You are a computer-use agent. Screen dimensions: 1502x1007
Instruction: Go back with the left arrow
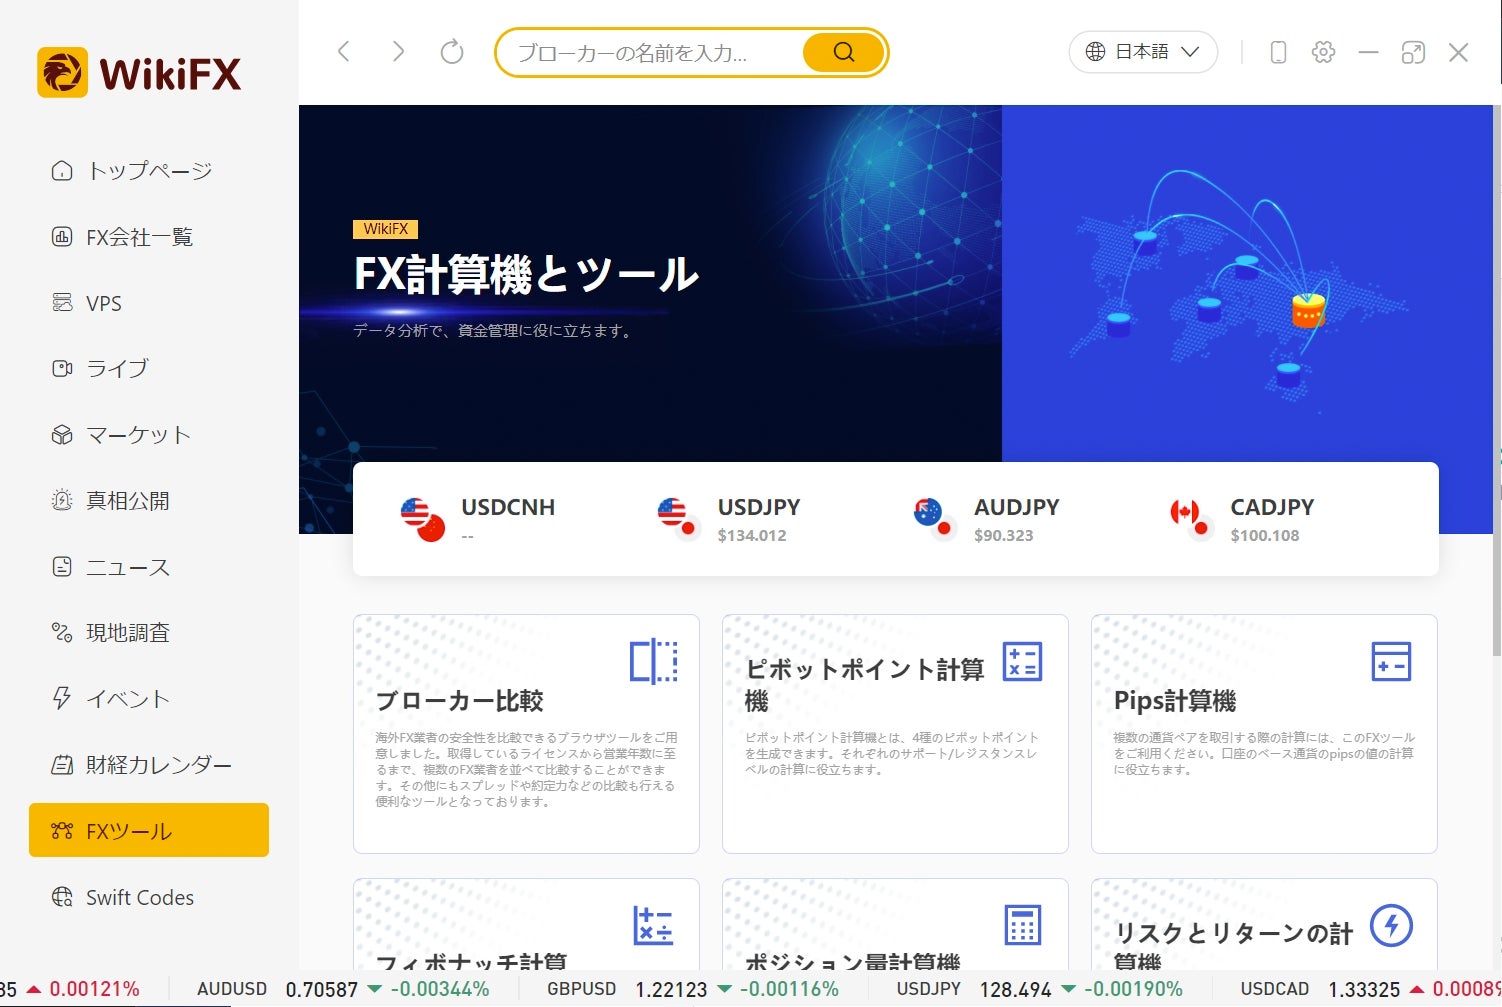pyautogui.click(x=344, y=52)
